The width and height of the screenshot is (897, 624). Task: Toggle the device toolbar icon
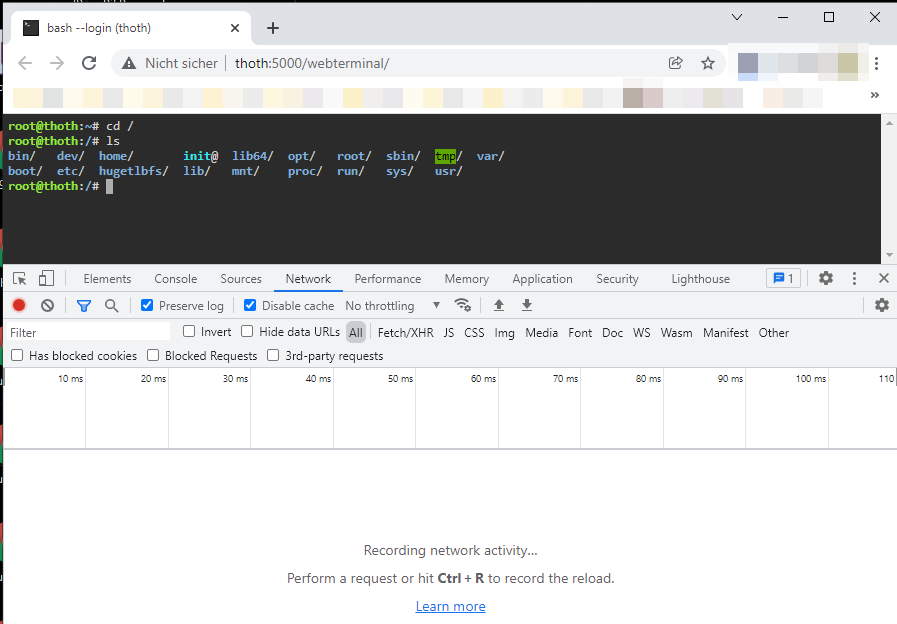pos(46,279)
